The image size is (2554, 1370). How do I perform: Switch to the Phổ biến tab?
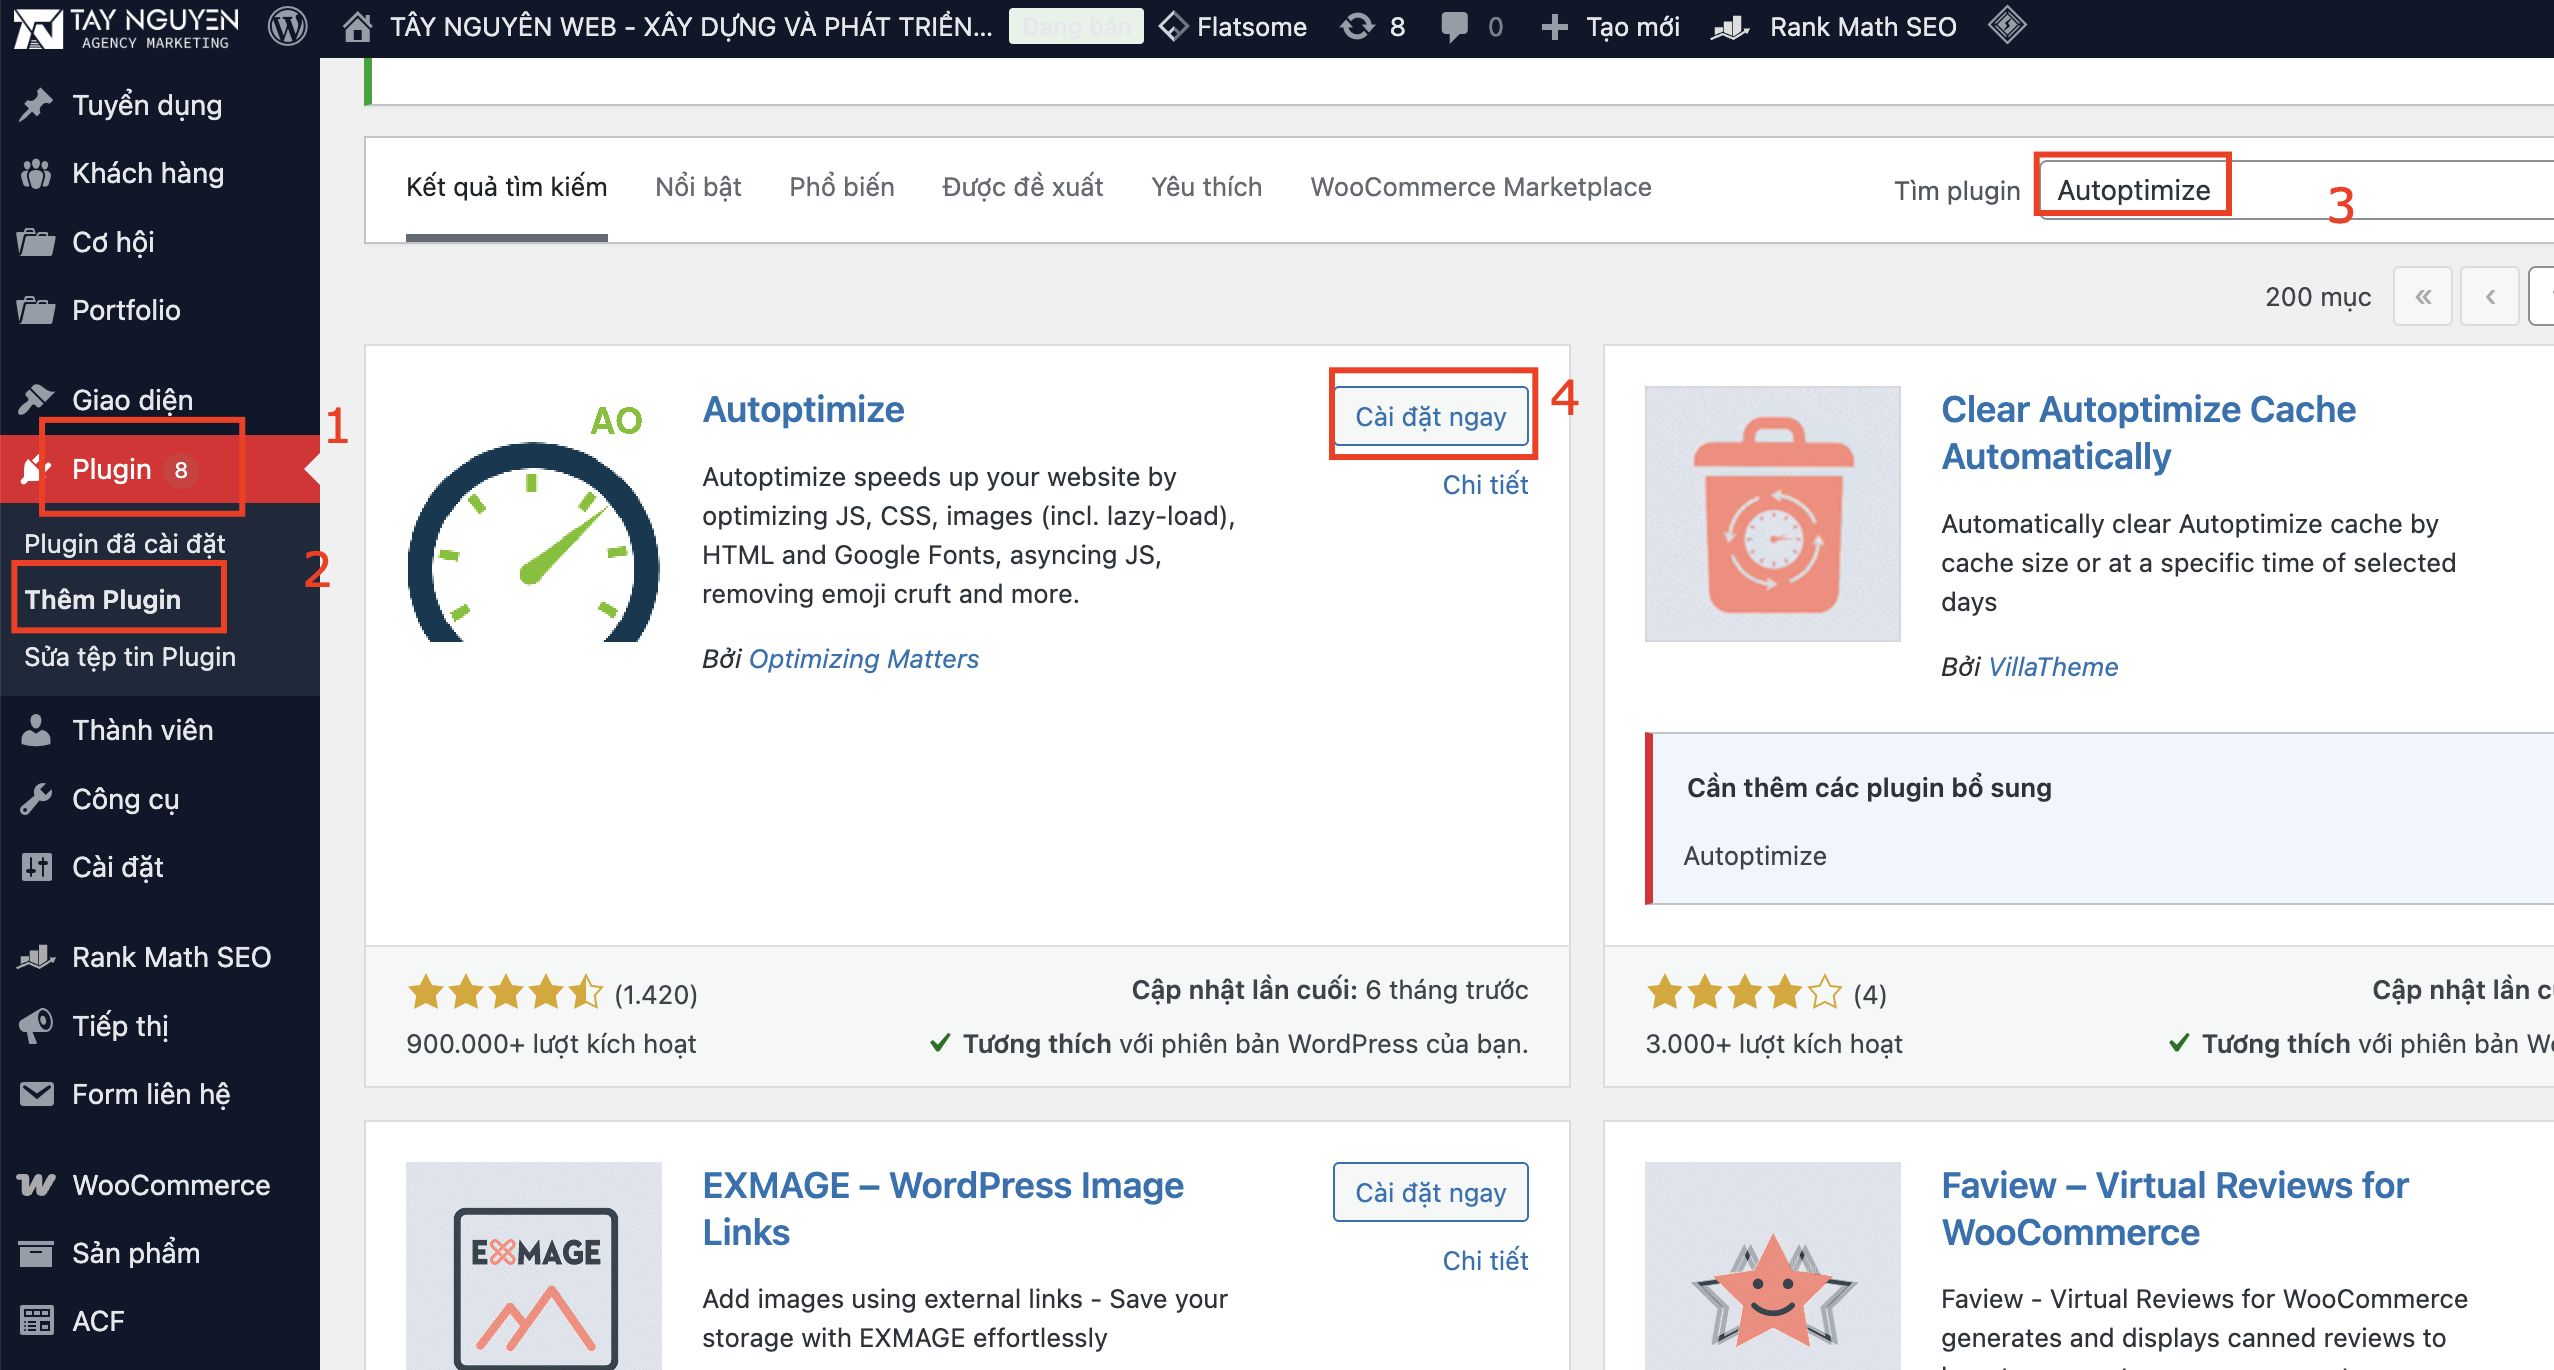point(841,187)
